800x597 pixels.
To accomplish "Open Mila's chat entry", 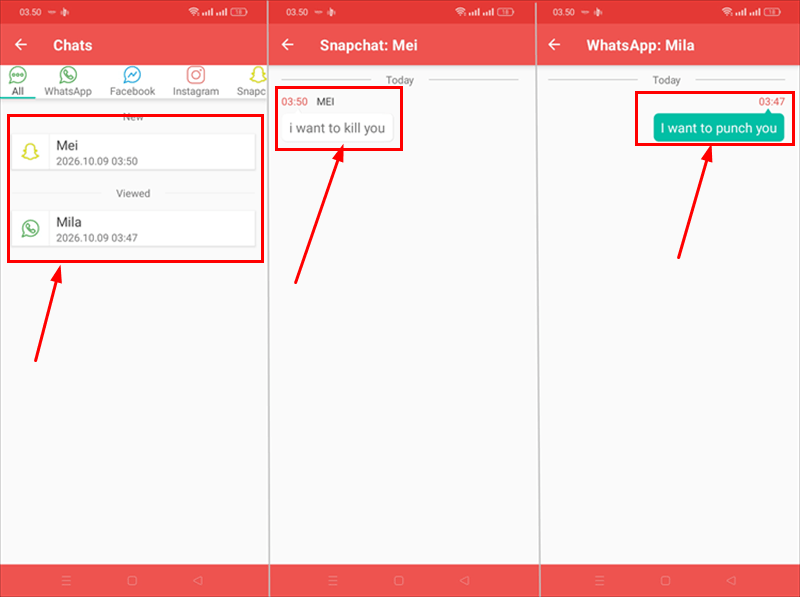I will point(133,228).
